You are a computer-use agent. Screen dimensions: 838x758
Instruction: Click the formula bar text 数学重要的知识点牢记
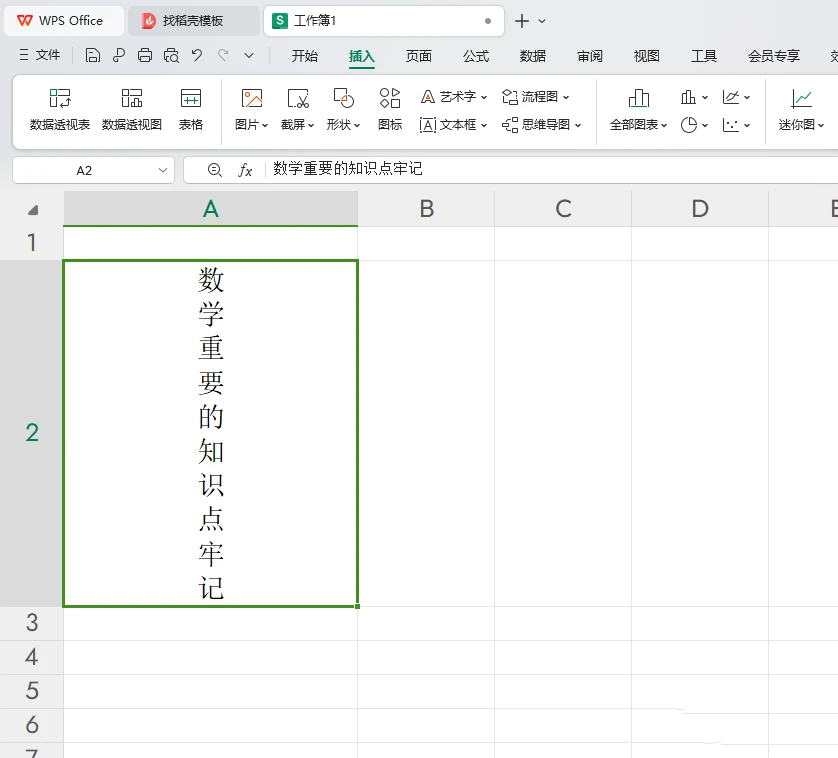point(348,169)
